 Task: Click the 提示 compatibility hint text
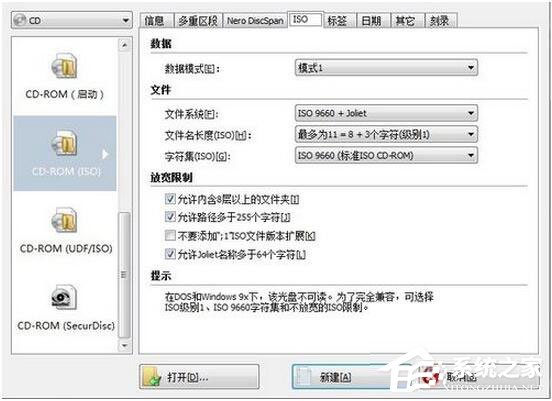click(299, 302)
